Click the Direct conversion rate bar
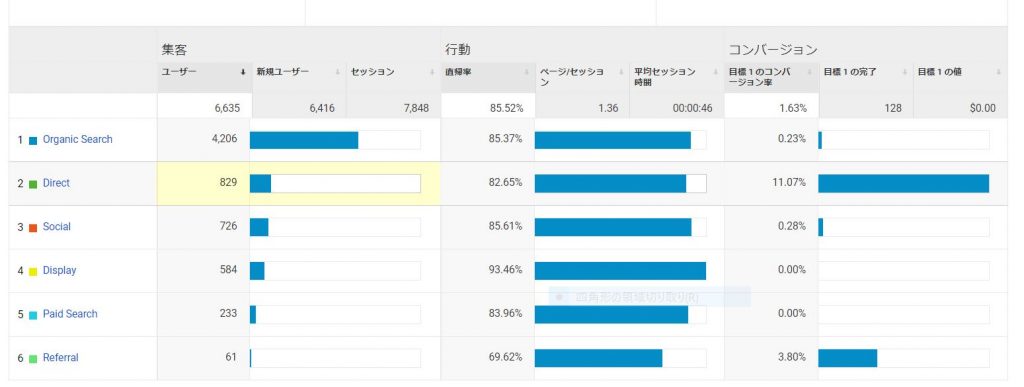1024x387 pixels. click(903, 183)
